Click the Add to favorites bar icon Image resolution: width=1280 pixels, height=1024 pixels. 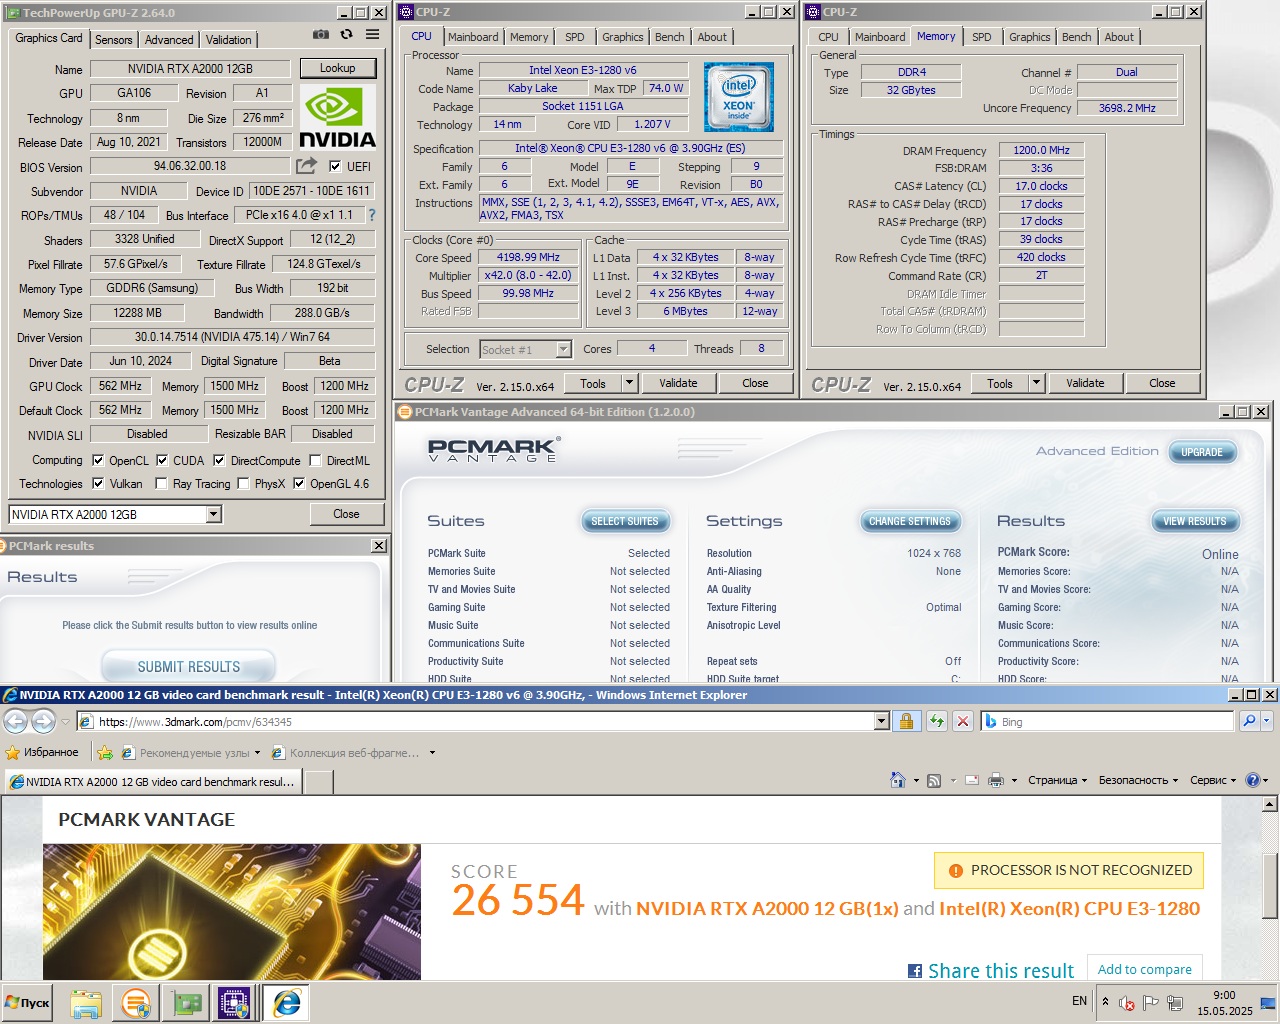click(104, 752)
